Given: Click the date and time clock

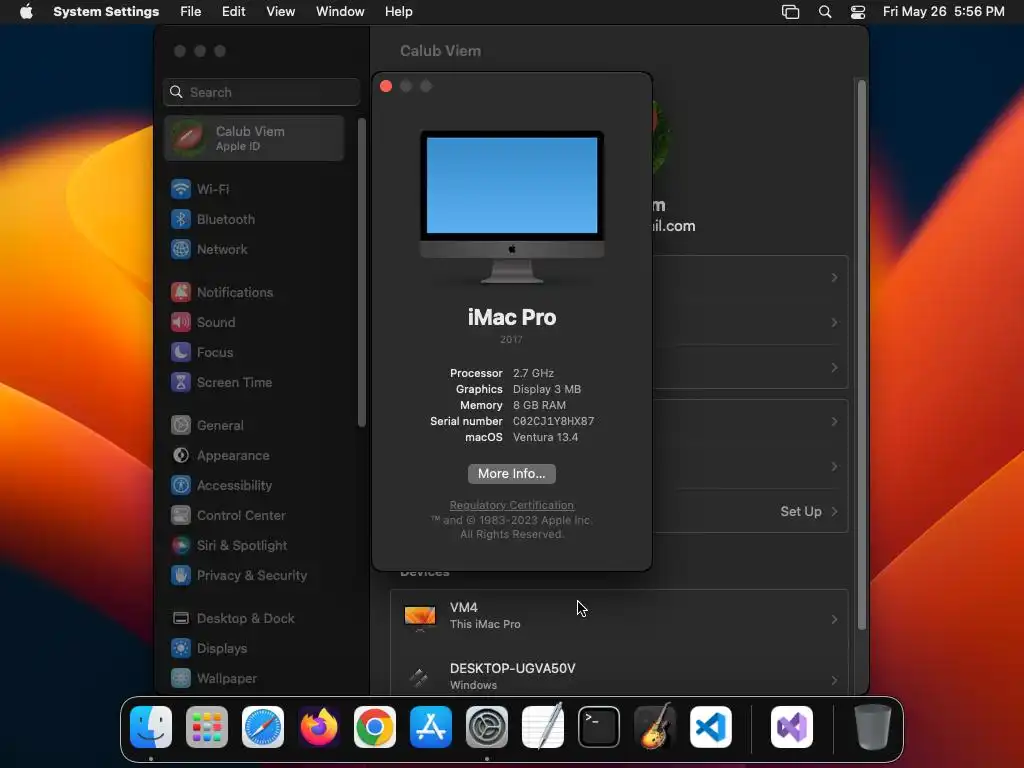Looking at the screenshot, I should [944, 12].
